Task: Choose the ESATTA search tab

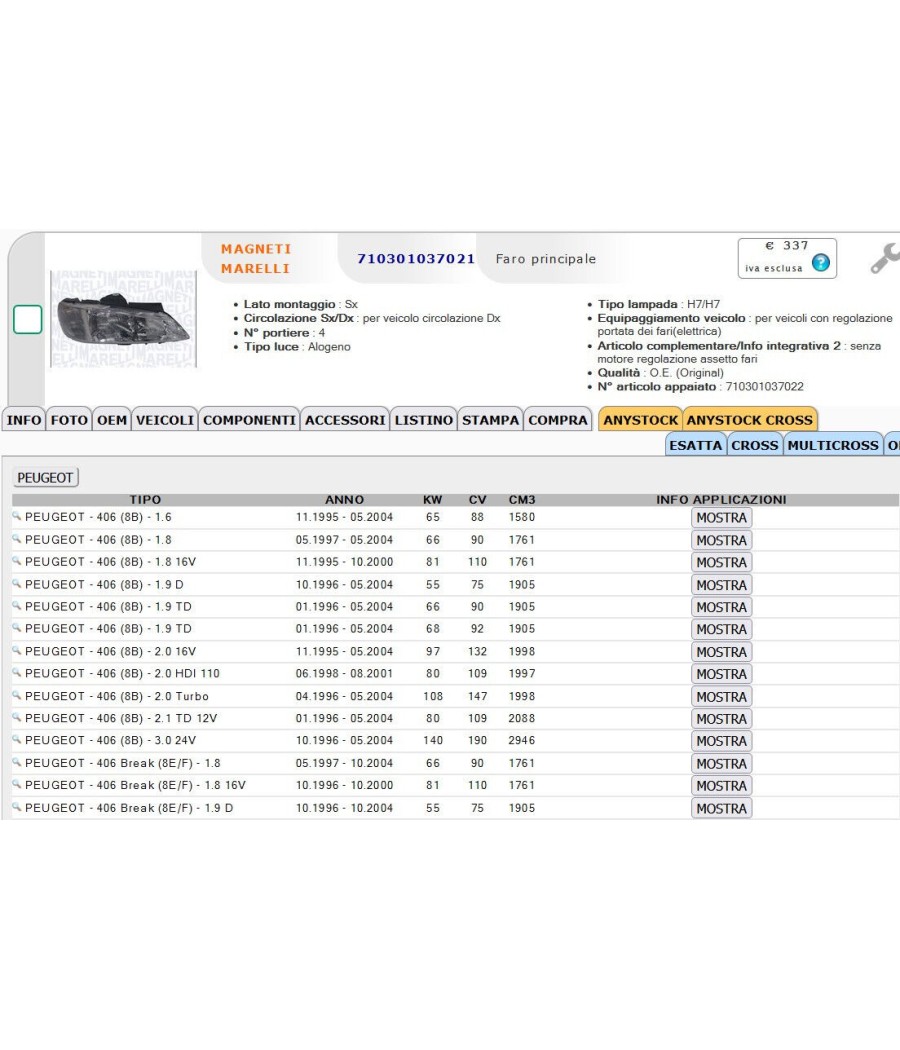Action: pos(696,445)
